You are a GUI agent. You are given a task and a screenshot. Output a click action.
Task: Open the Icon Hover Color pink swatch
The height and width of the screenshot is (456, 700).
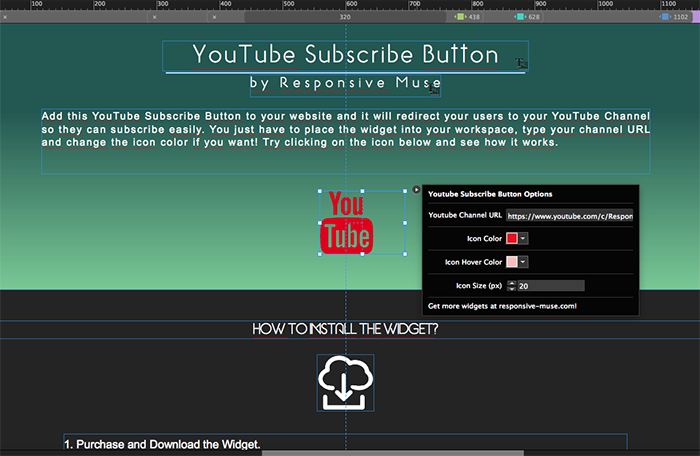point(512,262)
